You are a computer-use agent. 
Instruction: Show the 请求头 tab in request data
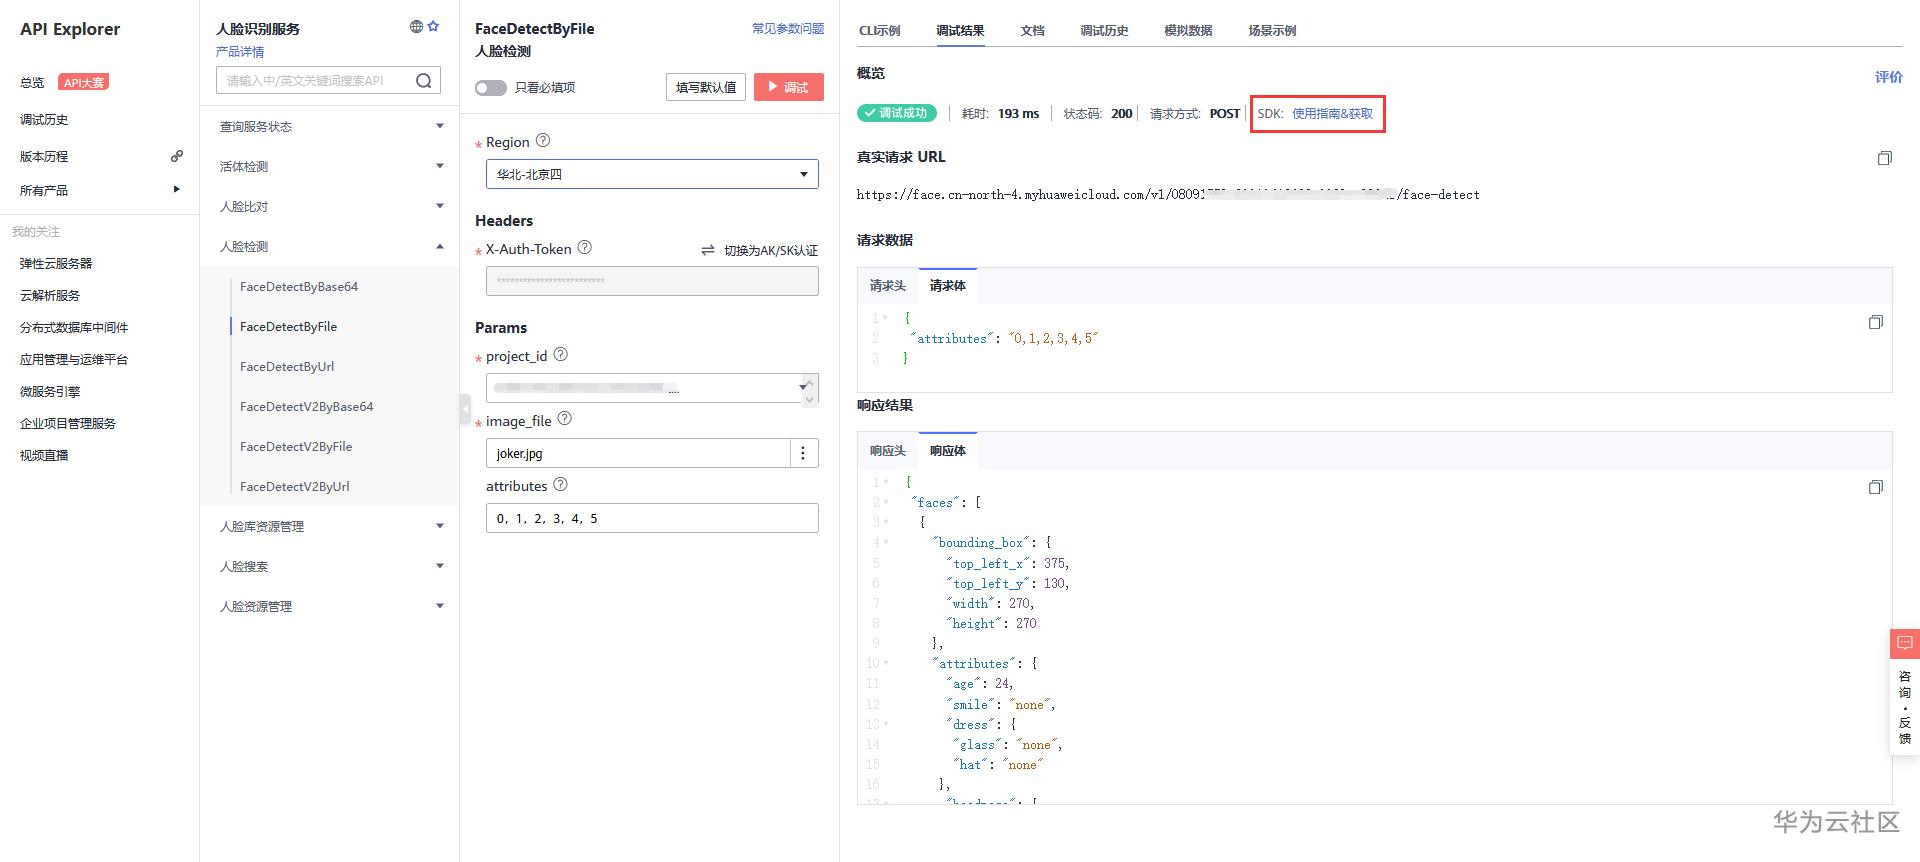888,286
